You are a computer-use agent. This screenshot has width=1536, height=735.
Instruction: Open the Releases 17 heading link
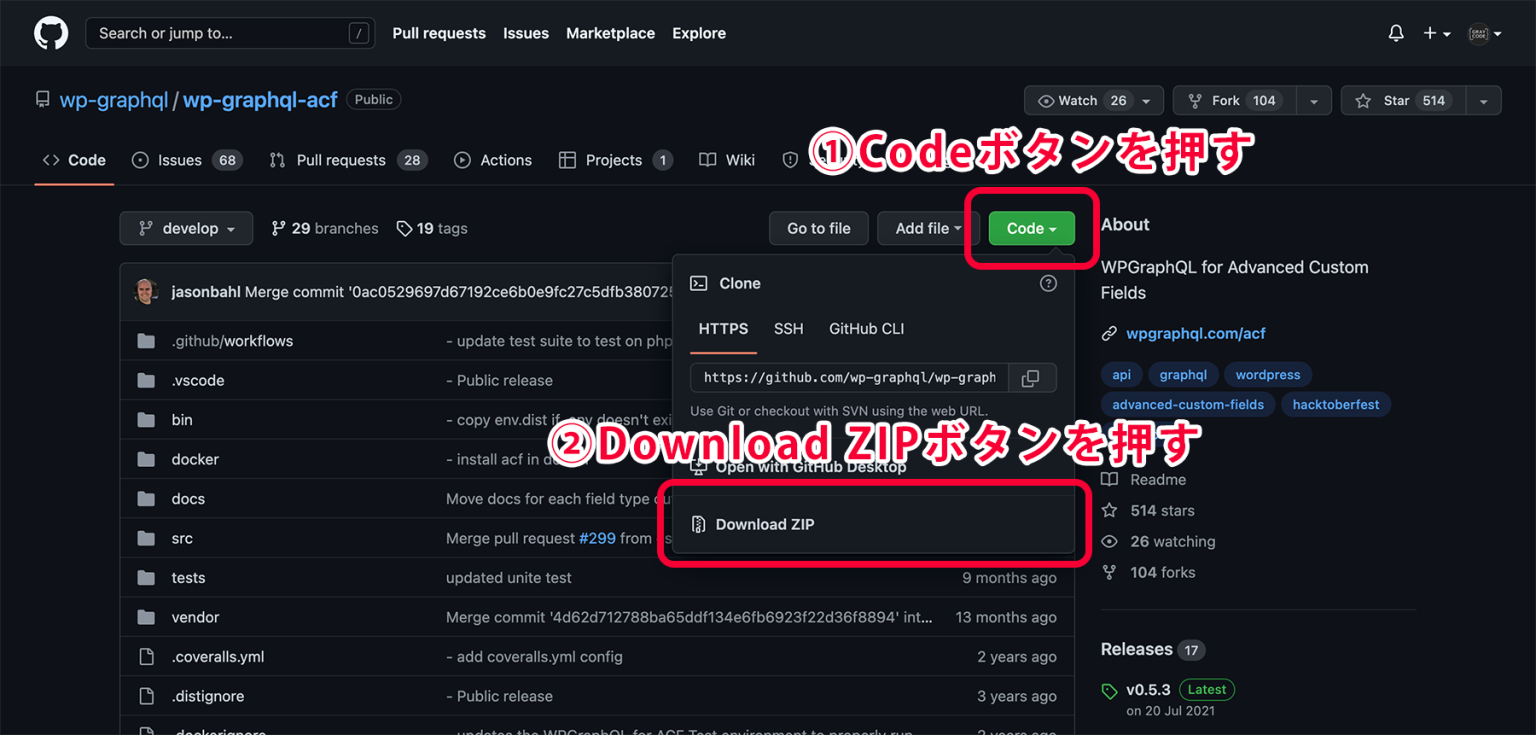[1153, 649]
